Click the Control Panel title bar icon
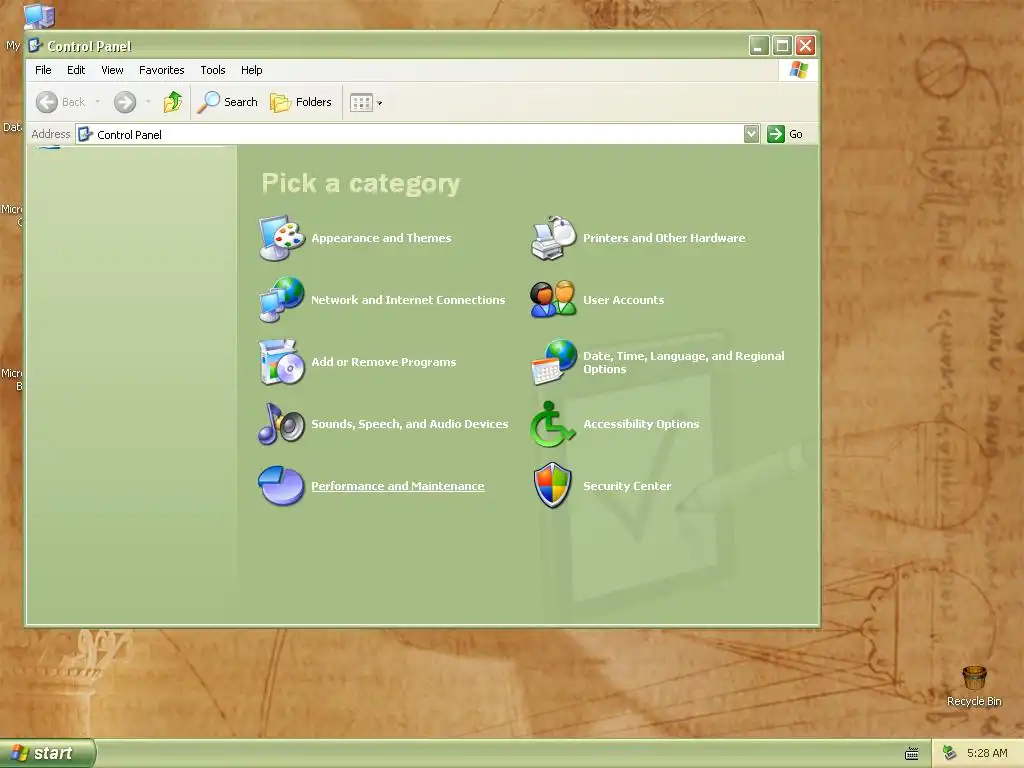 pyautogui.click(x=35, y=45)
